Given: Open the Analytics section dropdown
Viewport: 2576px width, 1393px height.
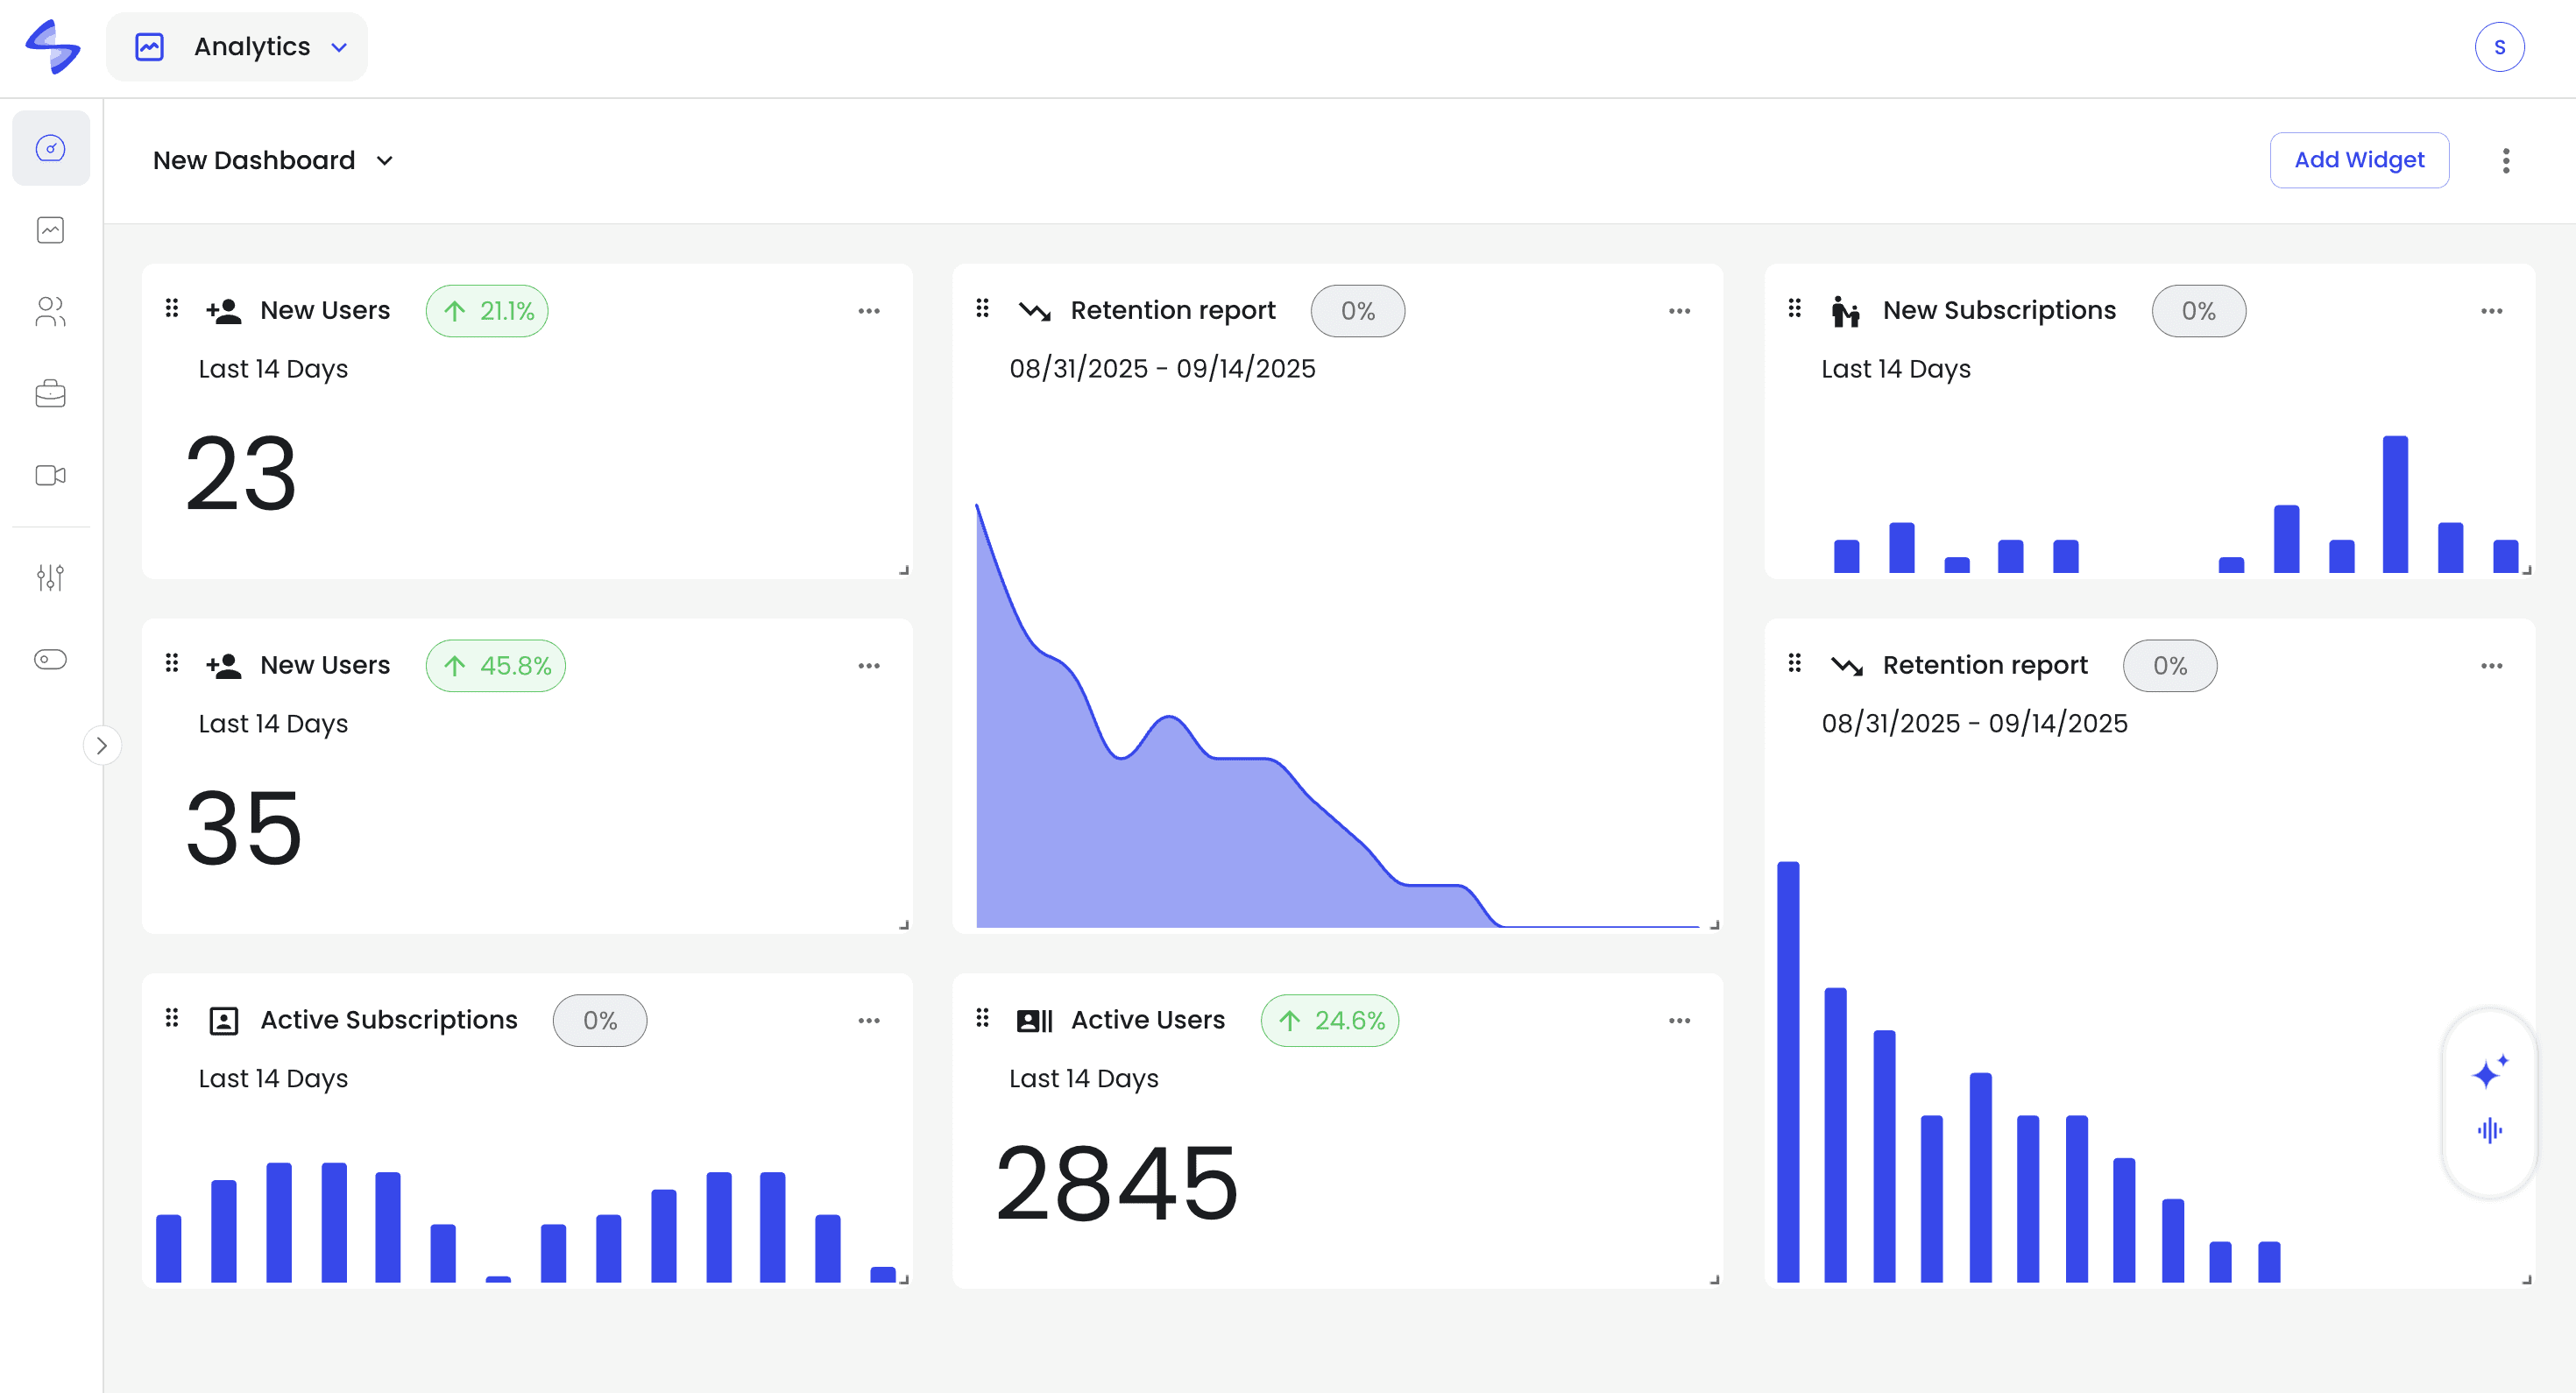Looking at the screenshot, I should coord(238,47).
